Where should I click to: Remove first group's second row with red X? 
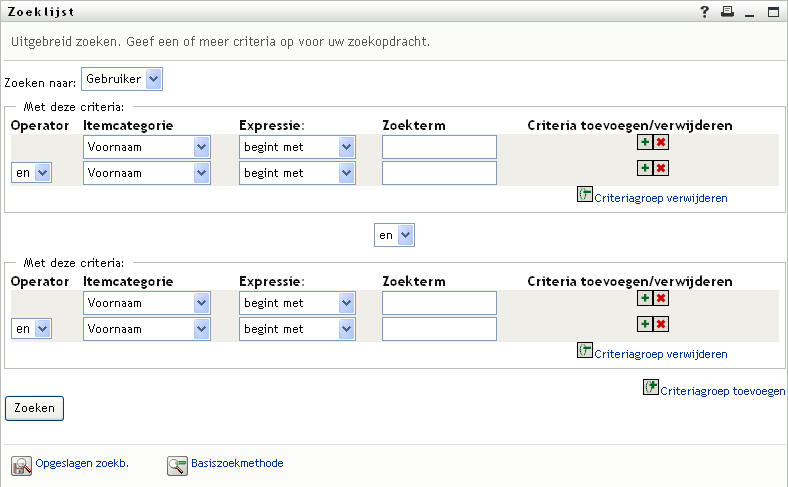click(x=661, y=168)
